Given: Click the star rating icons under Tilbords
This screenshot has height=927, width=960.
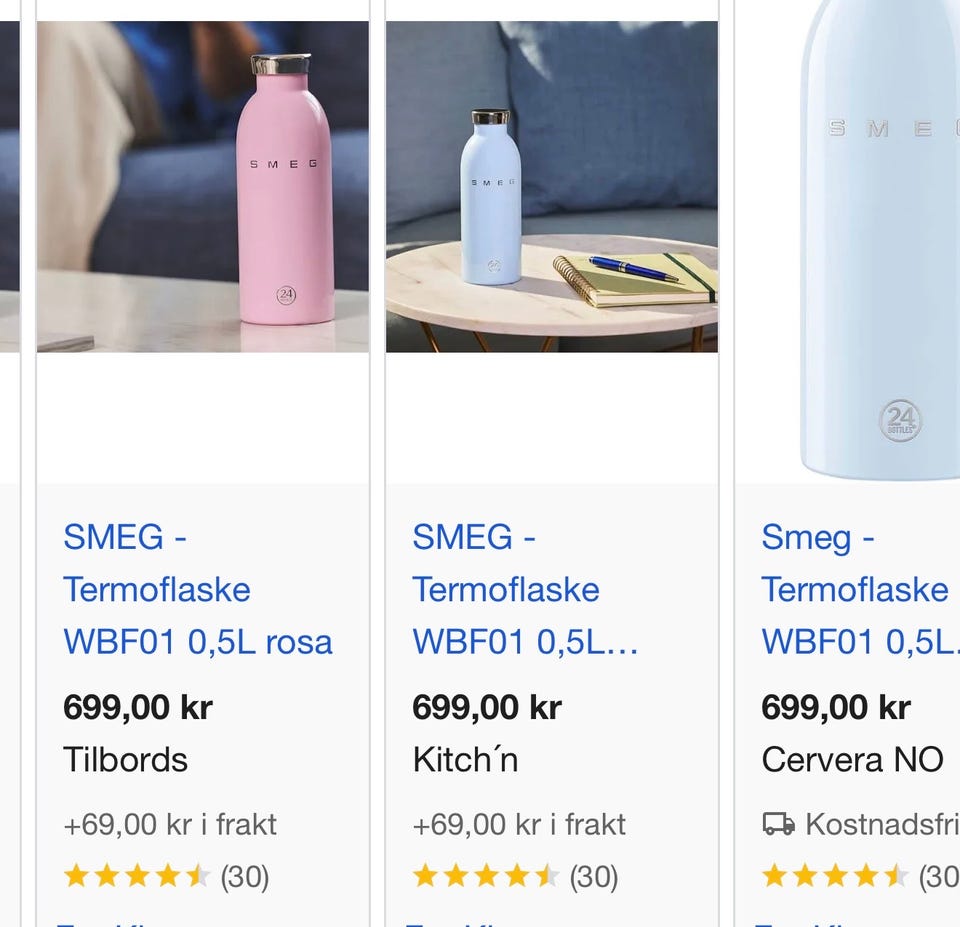Looking at the screenshot, I should [137, 876].
